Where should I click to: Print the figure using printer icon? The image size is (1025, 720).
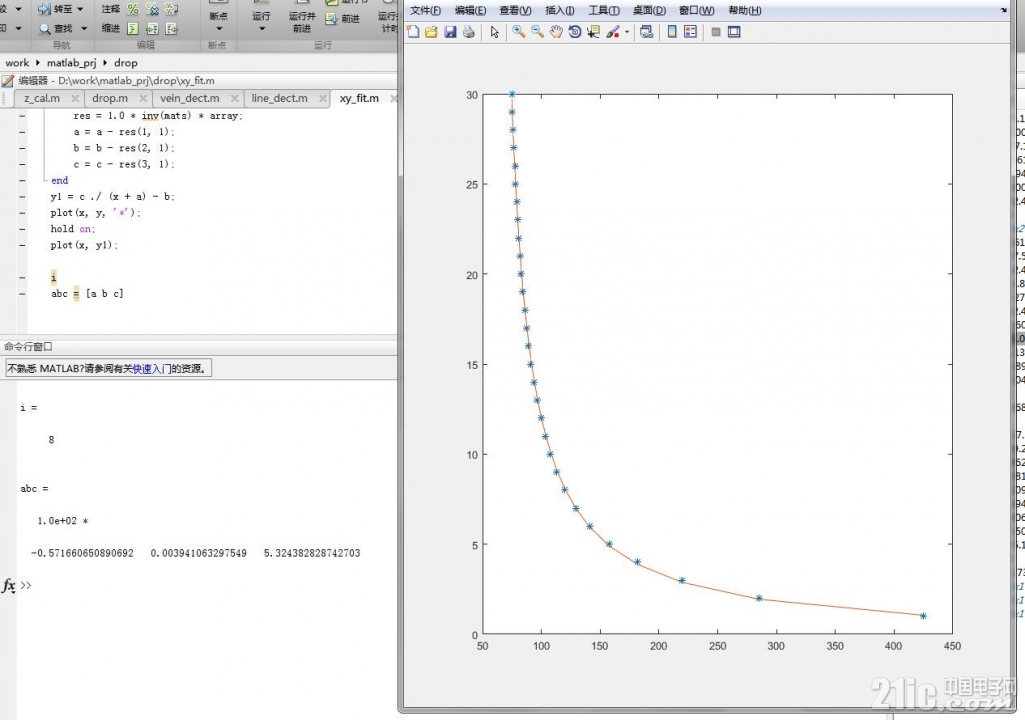pos(469,32)
